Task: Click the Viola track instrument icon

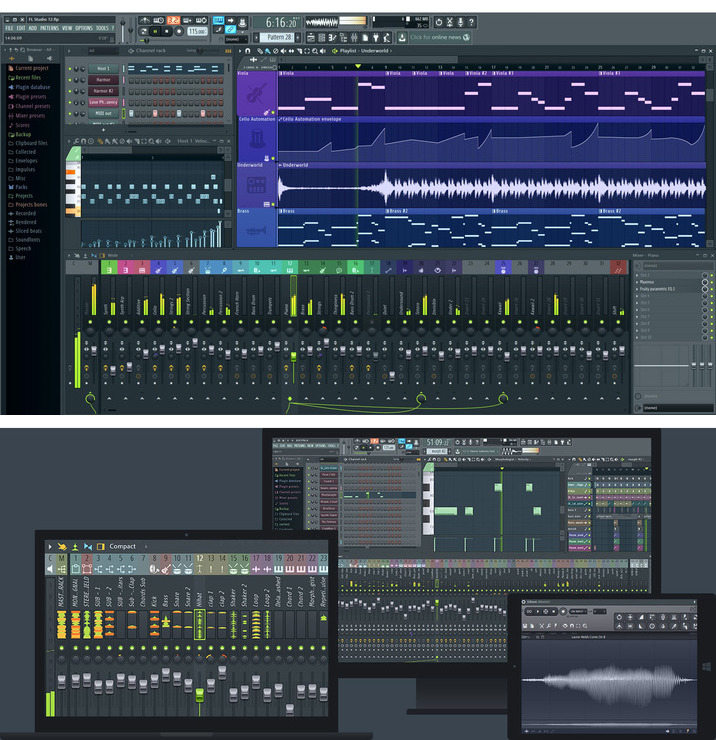Action: click(255, 95)
